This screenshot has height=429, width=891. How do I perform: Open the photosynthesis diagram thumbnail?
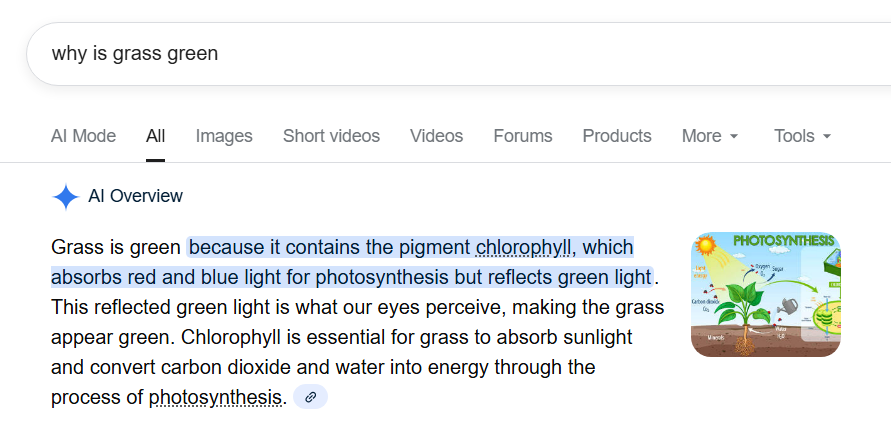(x=751, y=294)
